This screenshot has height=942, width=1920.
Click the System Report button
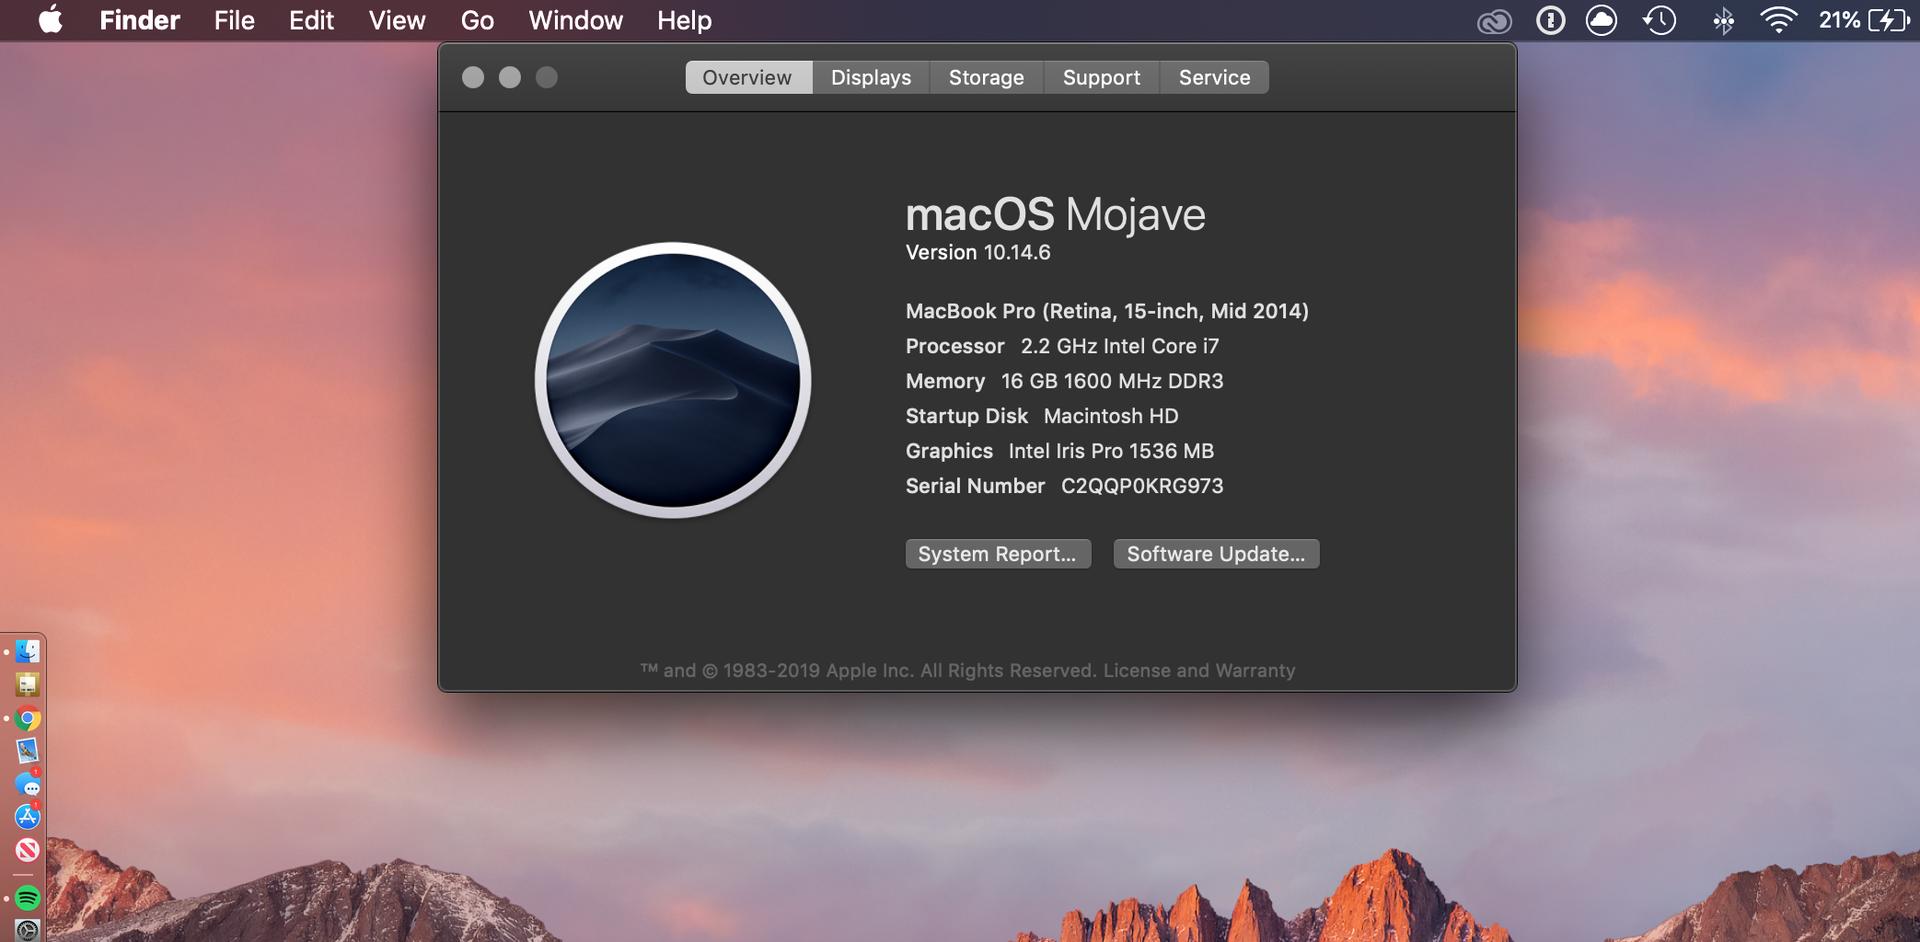(998, 554)
